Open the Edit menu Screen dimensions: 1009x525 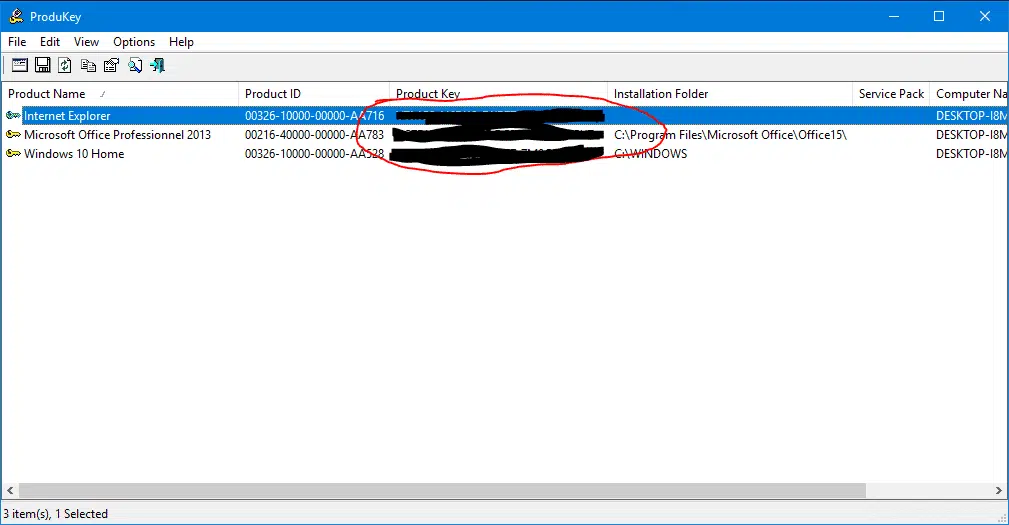point(50,42)
